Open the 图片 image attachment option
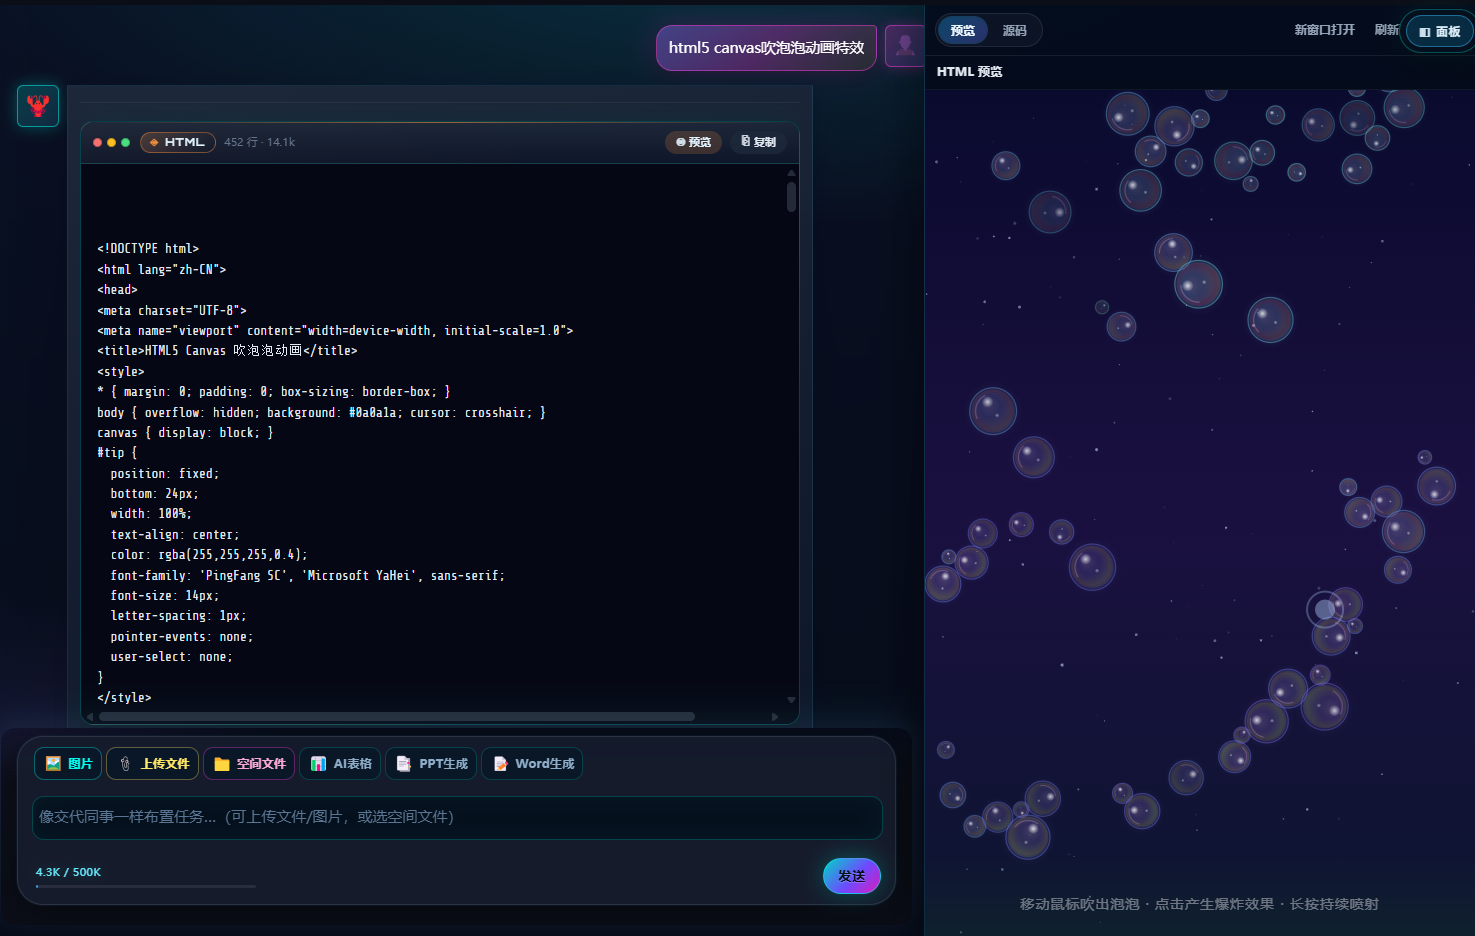 tap(69, 764)
